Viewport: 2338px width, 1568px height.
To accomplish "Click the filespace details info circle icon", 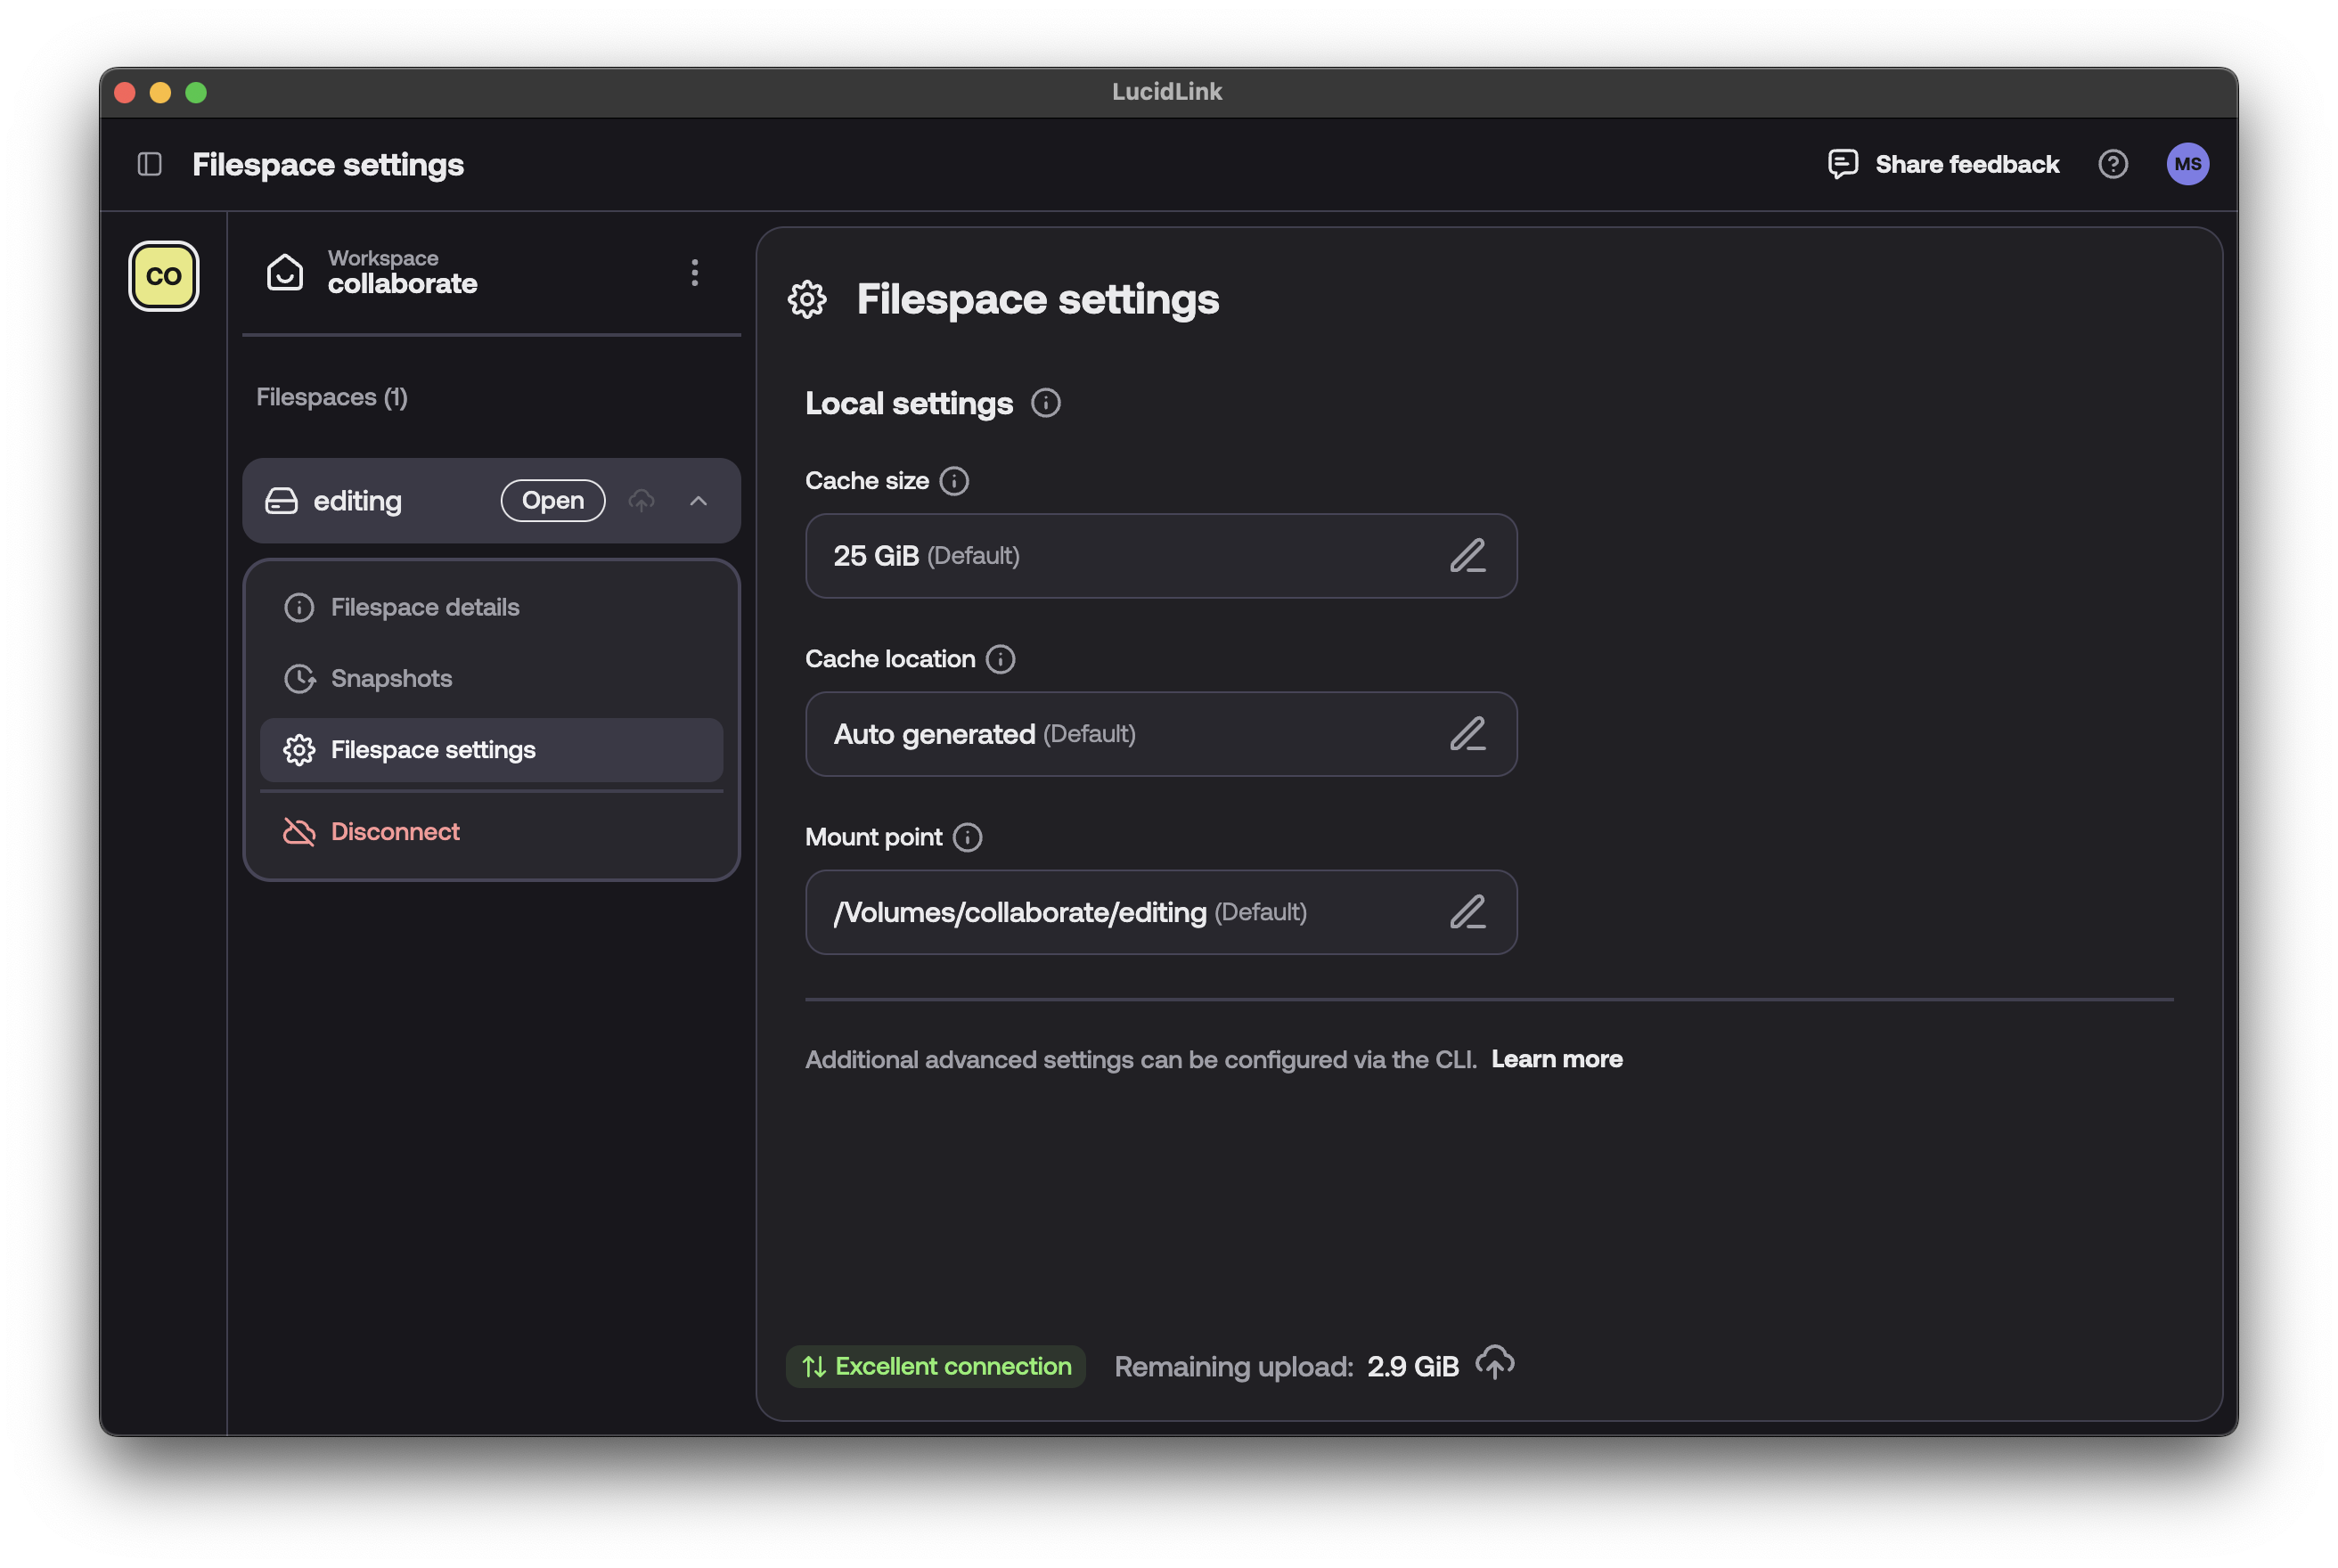I will (x=299, y=607).
